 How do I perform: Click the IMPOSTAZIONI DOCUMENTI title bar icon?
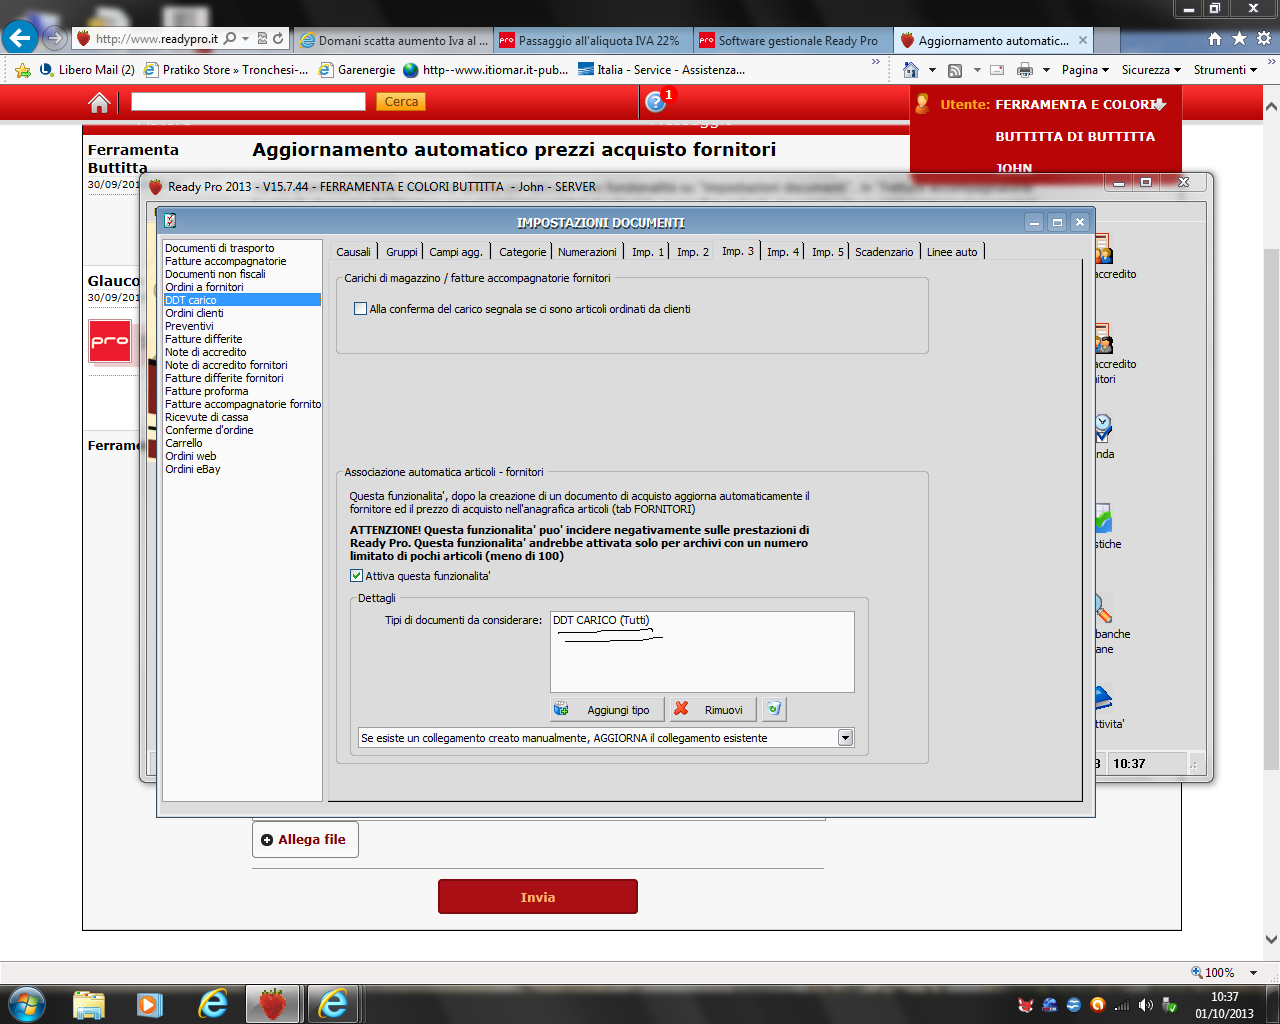(170, 221)
